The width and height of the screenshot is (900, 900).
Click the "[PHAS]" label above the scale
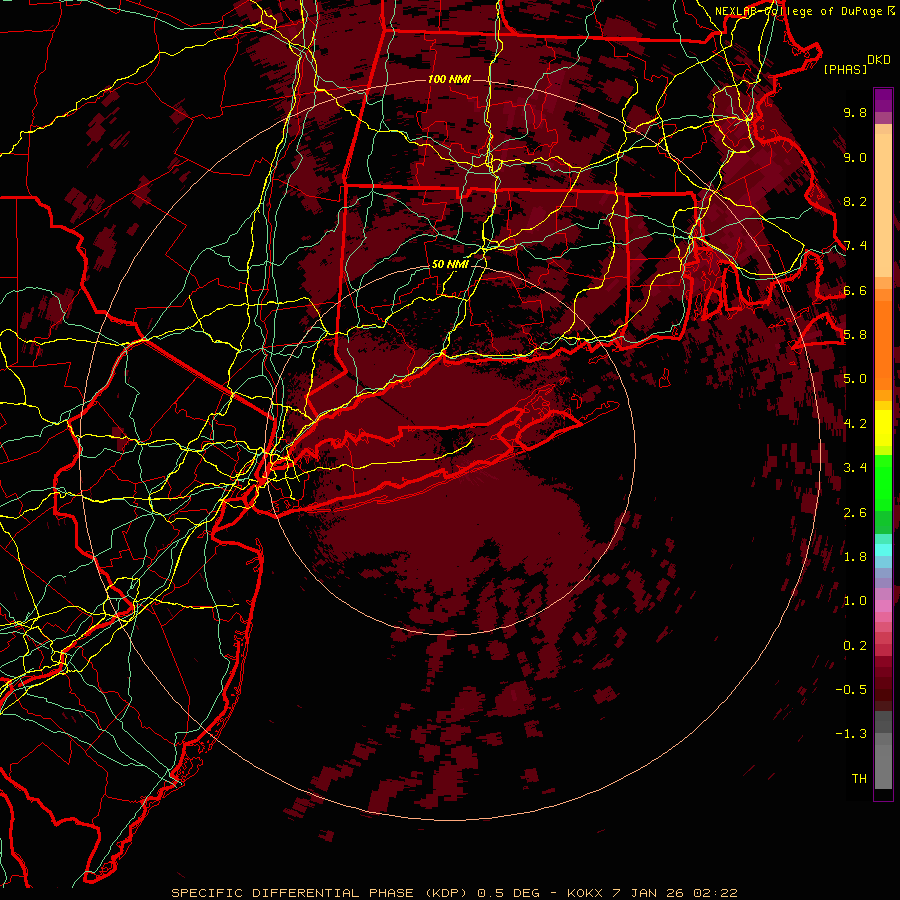[845, 69]
